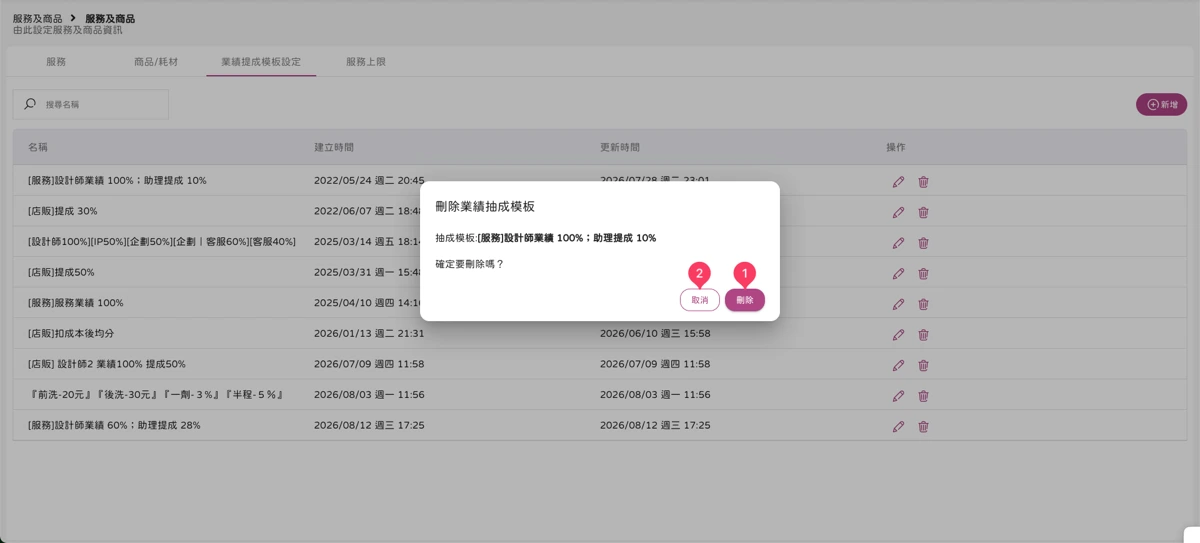Delete the [服務]設計師業績 60%；助理提成 28% template
This screenshot has height=543, width=1200.
click(x=923, y=426)
